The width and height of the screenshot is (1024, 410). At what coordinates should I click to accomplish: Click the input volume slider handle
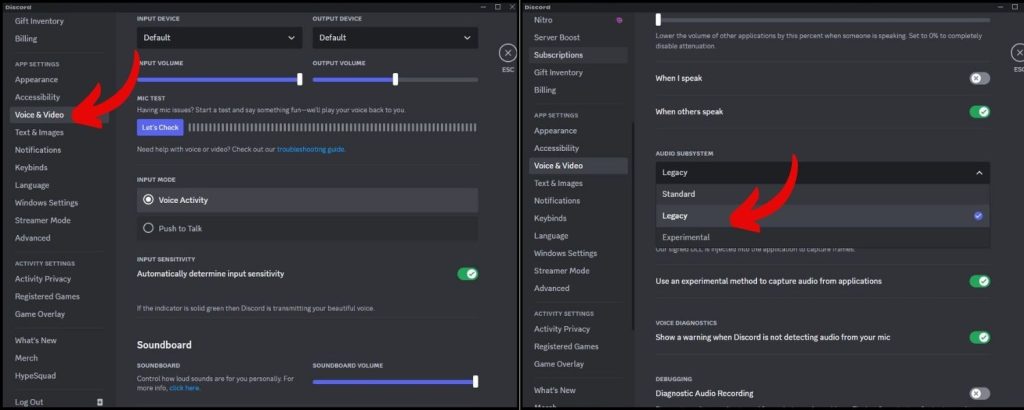(300, 79)
